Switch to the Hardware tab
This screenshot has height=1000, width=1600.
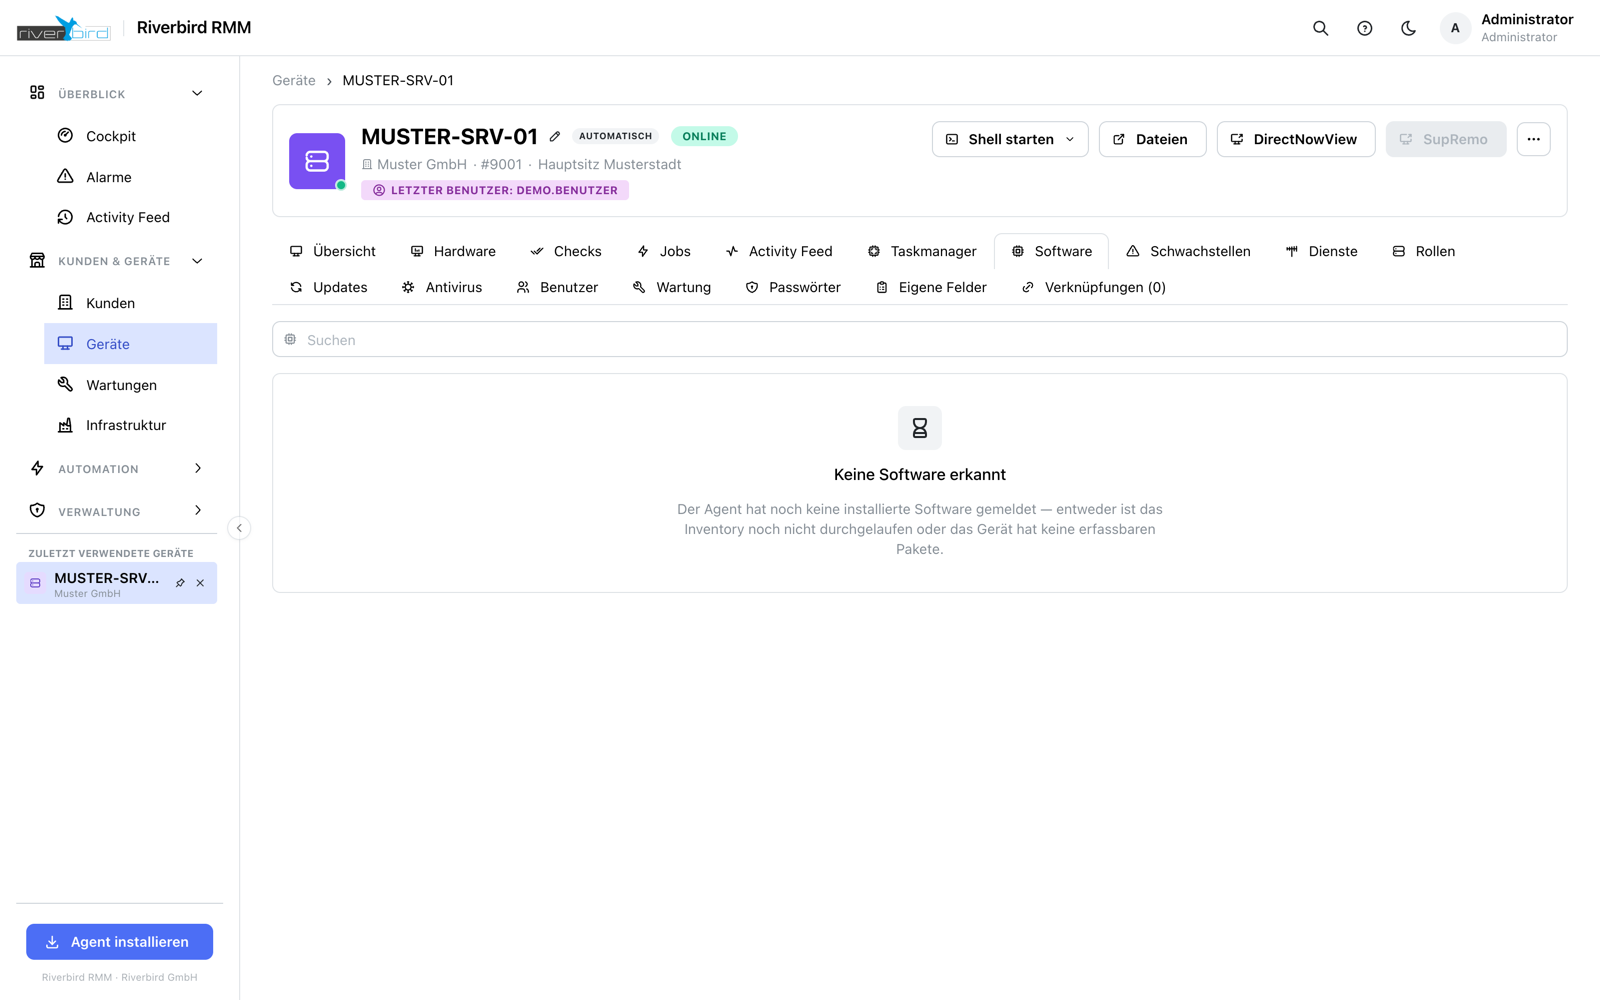[453, 251]
